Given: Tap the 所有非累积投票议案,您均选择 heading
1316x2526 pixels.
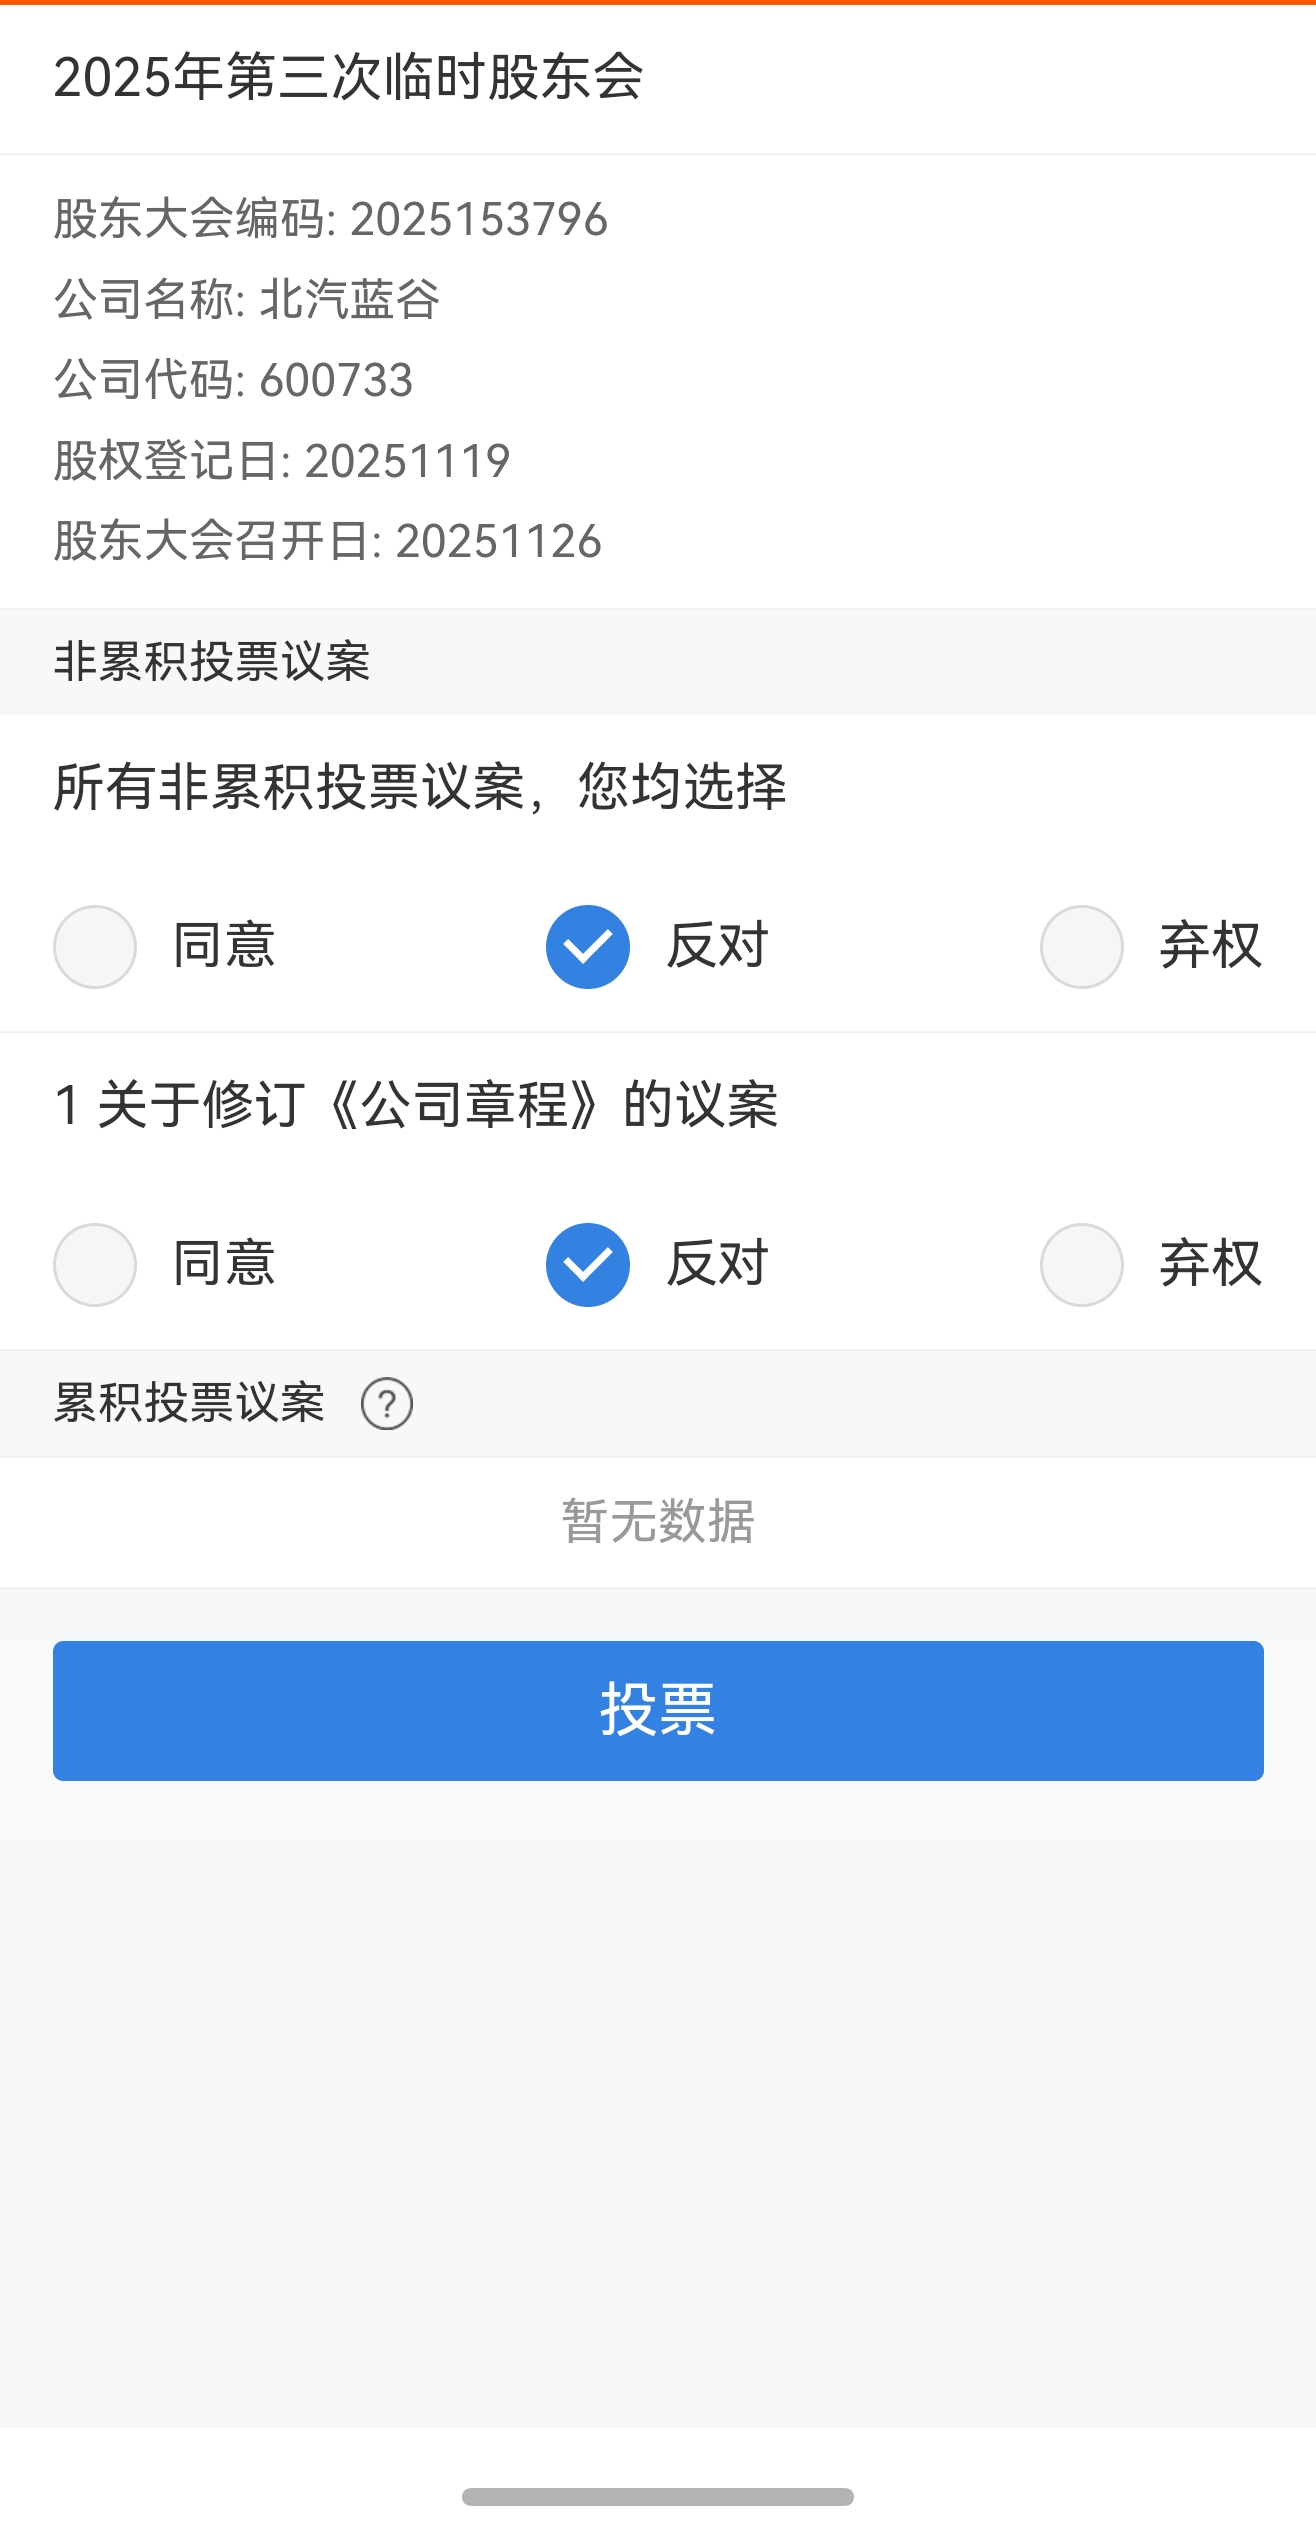Looking at the screenshot, I should pyautogui.click(x=420, y=787).
